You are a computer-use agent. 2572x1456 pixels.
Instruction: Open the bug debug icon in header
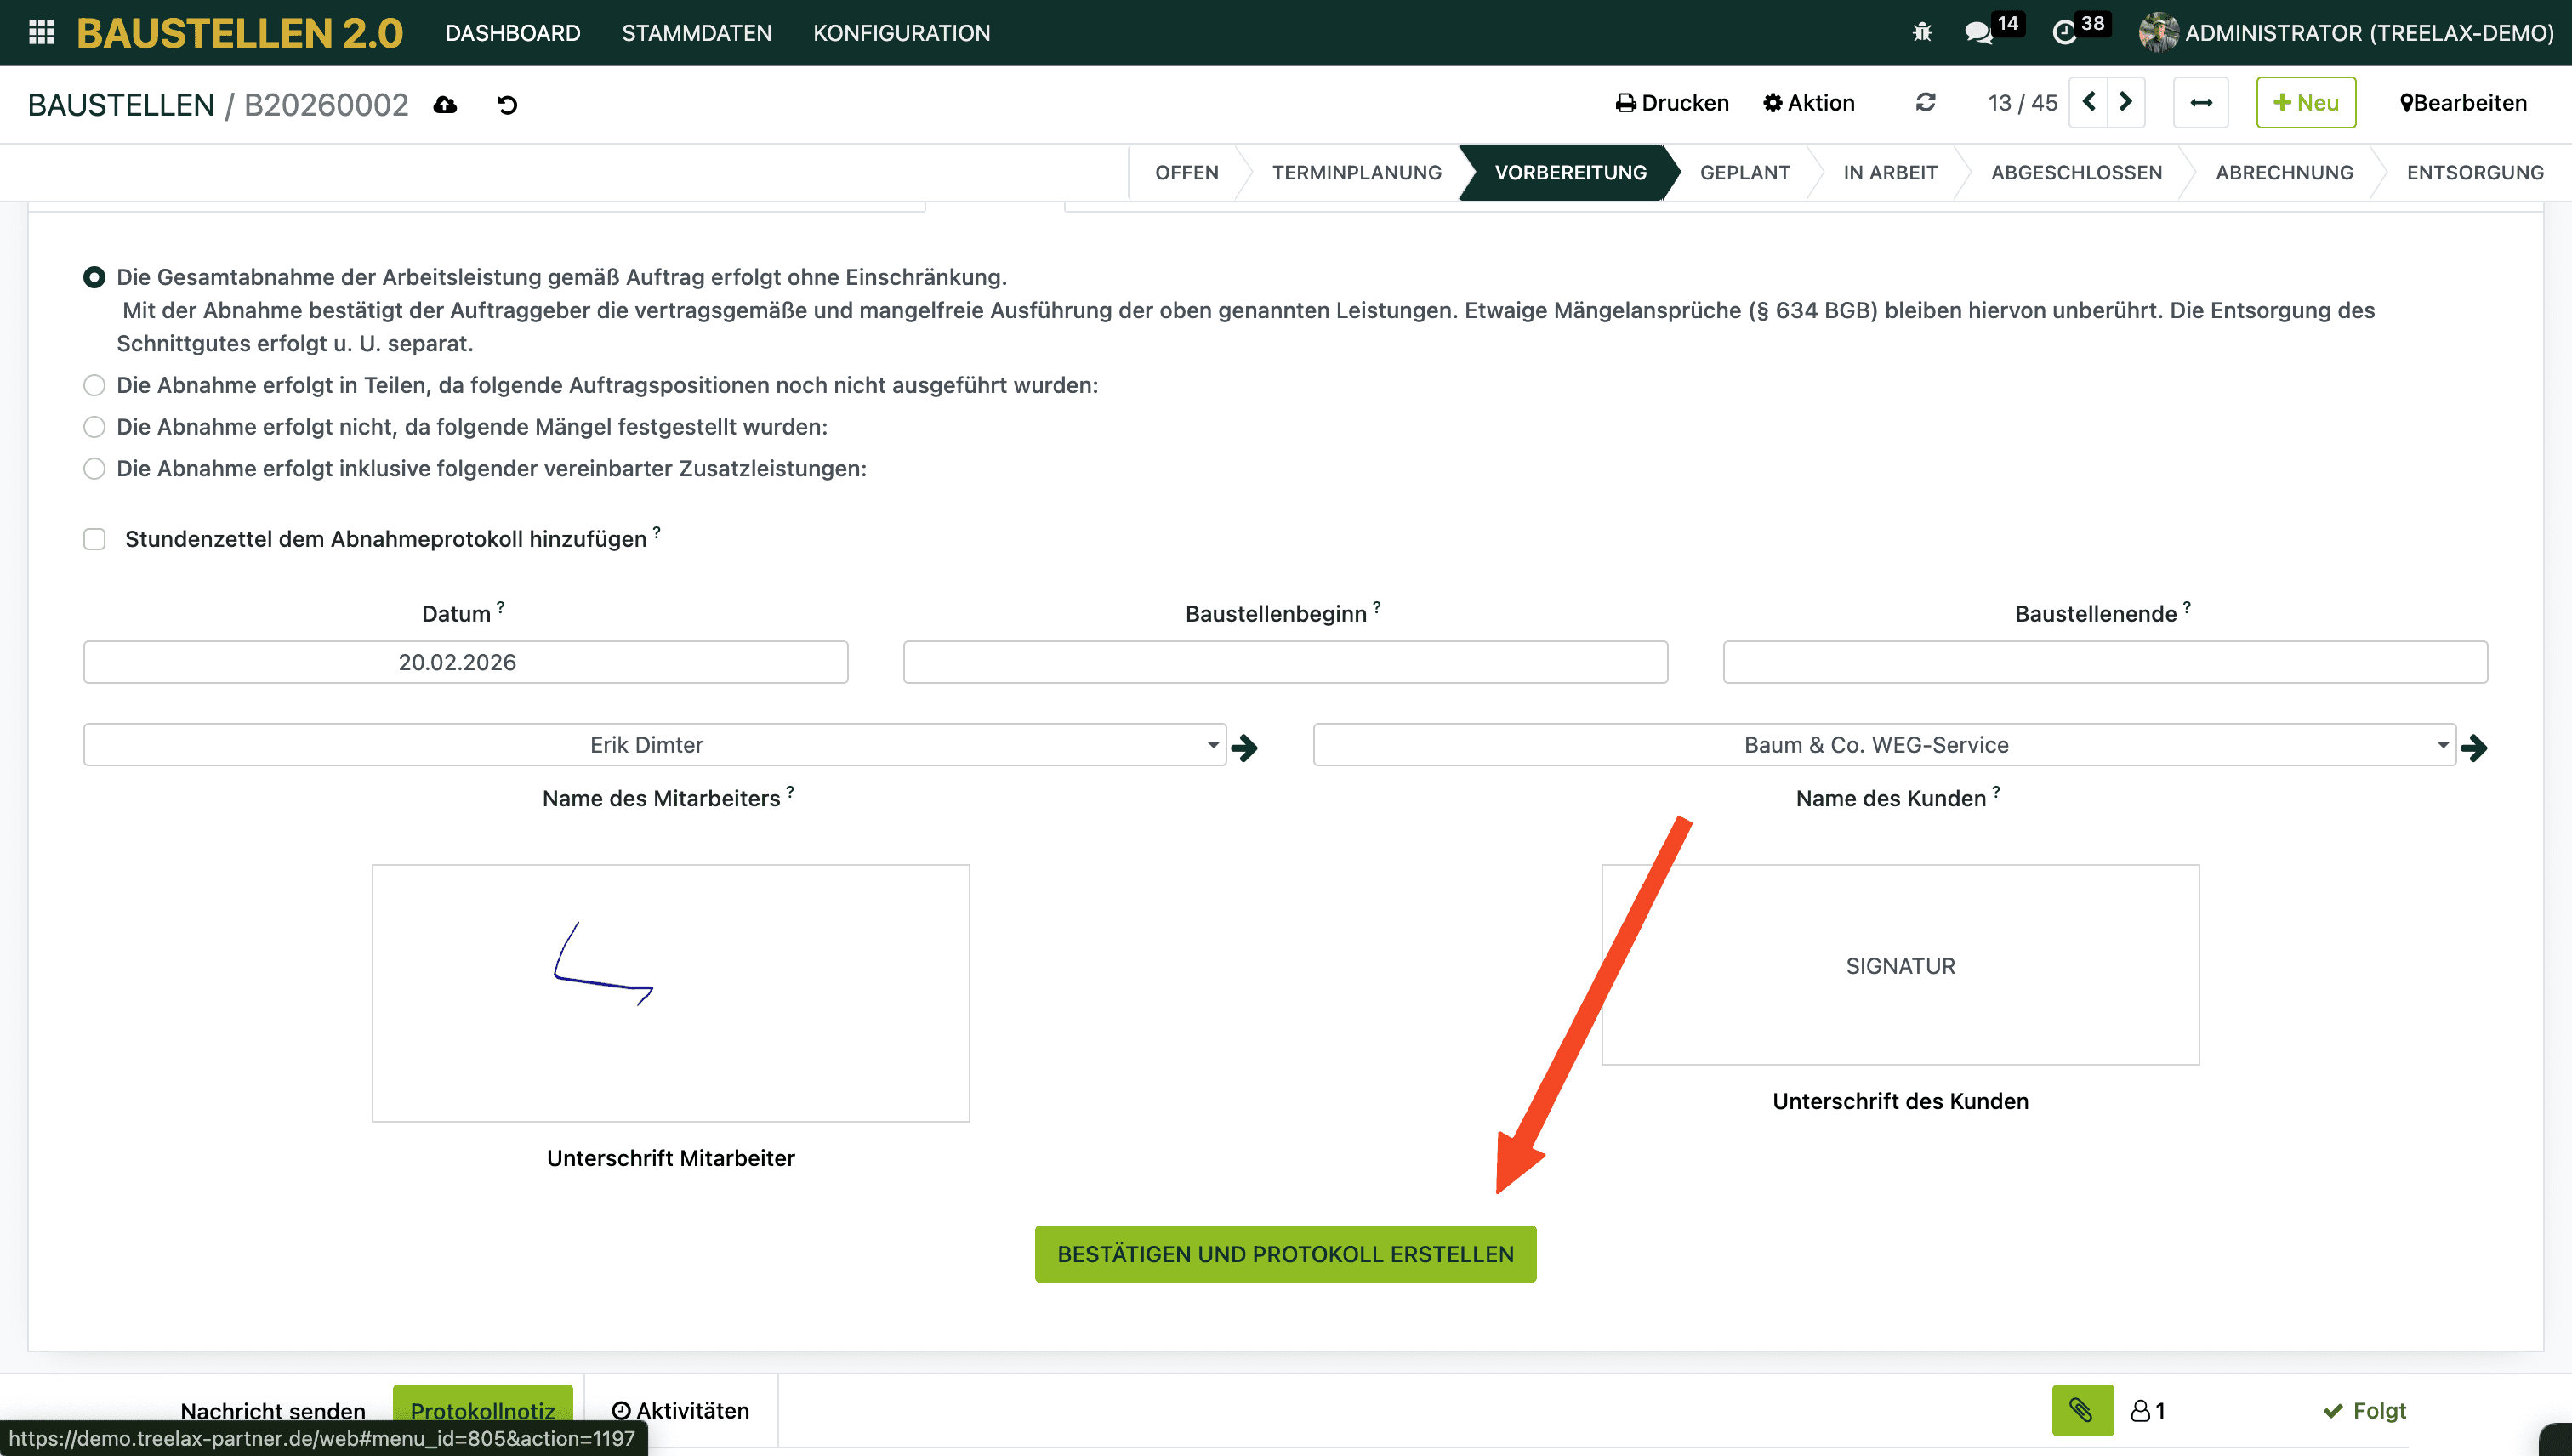pos(1921,32)
